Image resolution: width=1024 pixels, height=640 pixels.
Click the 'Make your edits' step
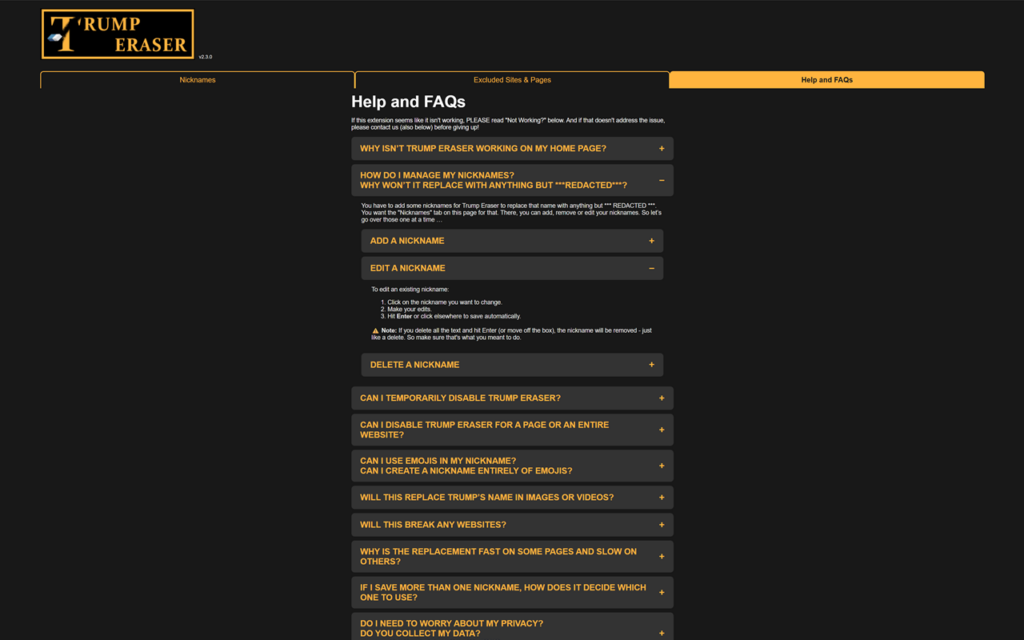coord(409,310)
